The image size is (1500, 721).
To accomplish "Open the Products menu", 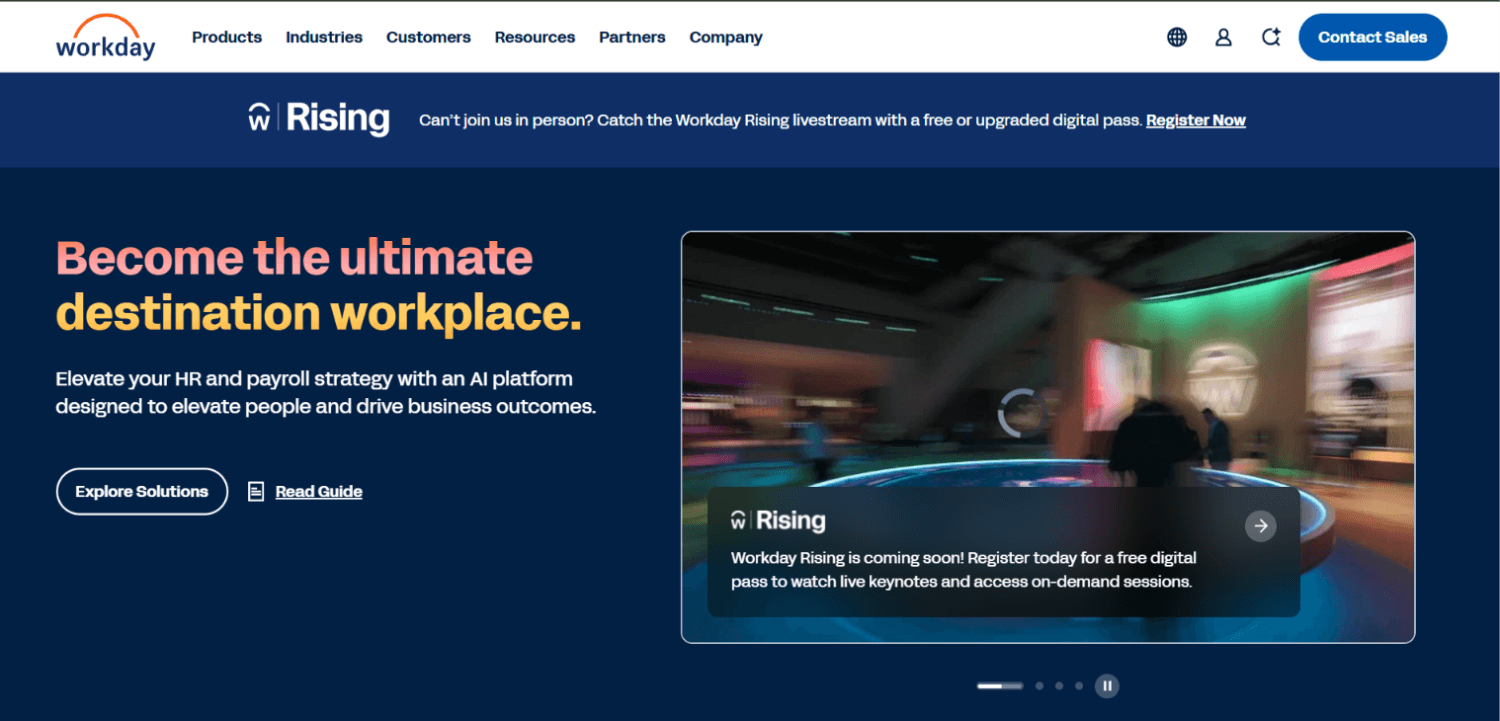I will [227, 37].
